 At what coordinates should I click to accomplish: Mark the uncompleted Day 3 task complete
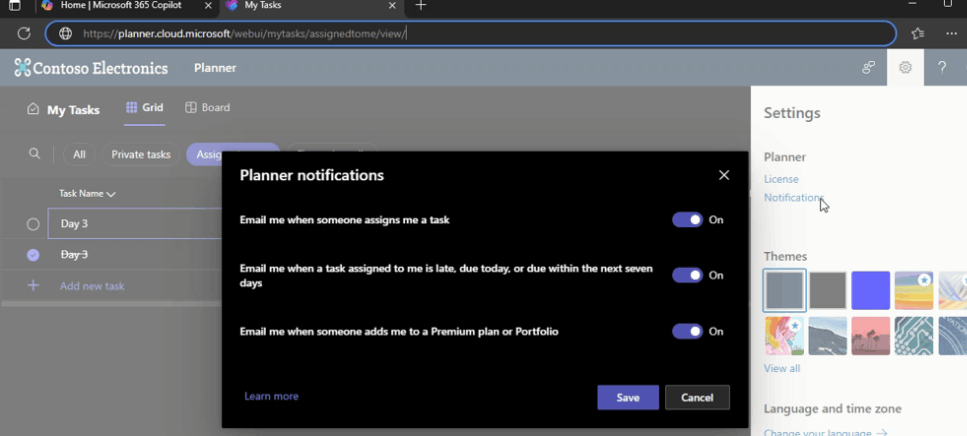(x=33, y=224)
